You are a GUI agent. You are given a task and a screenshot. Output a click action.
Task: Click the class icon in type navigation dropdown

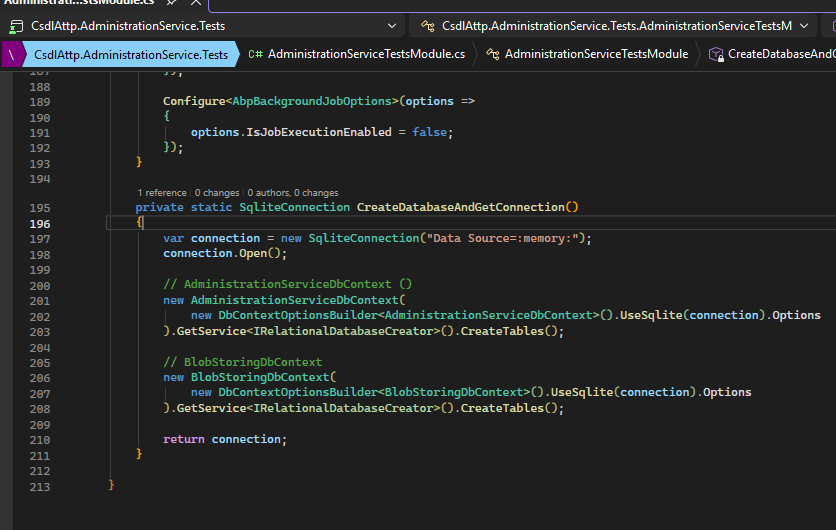[427, 25]
